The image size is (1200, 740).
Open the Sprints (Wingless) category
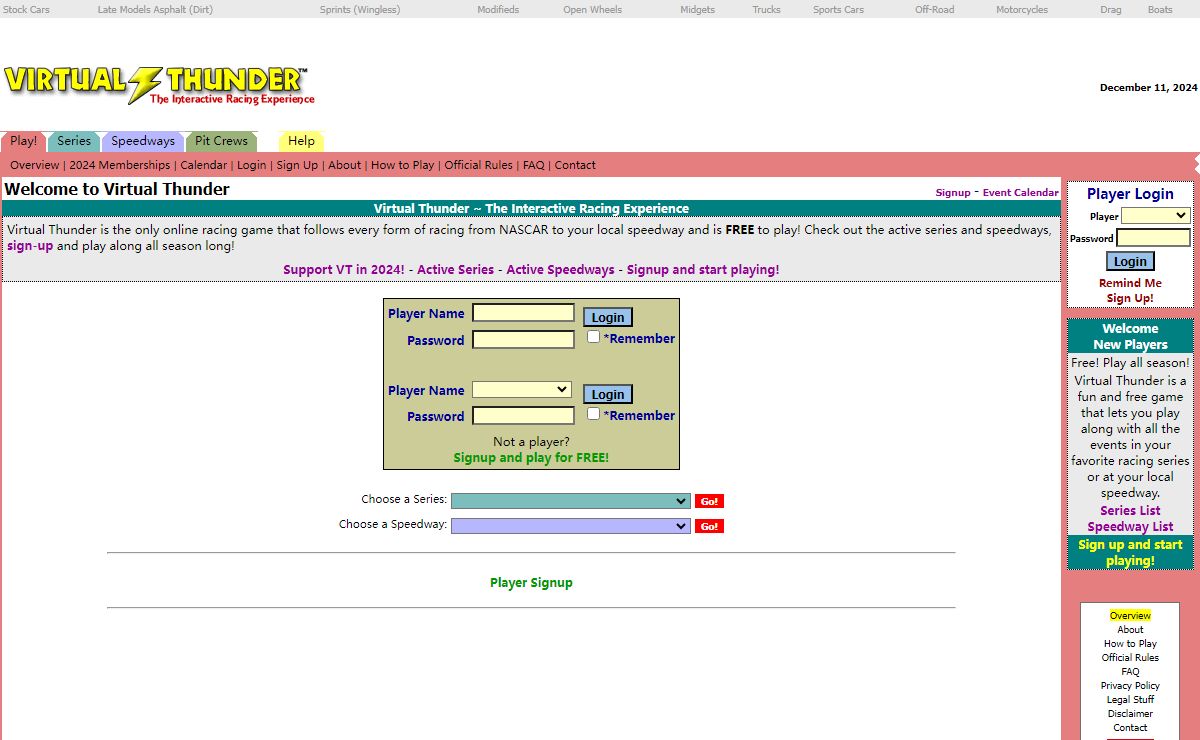click(359, 9)
